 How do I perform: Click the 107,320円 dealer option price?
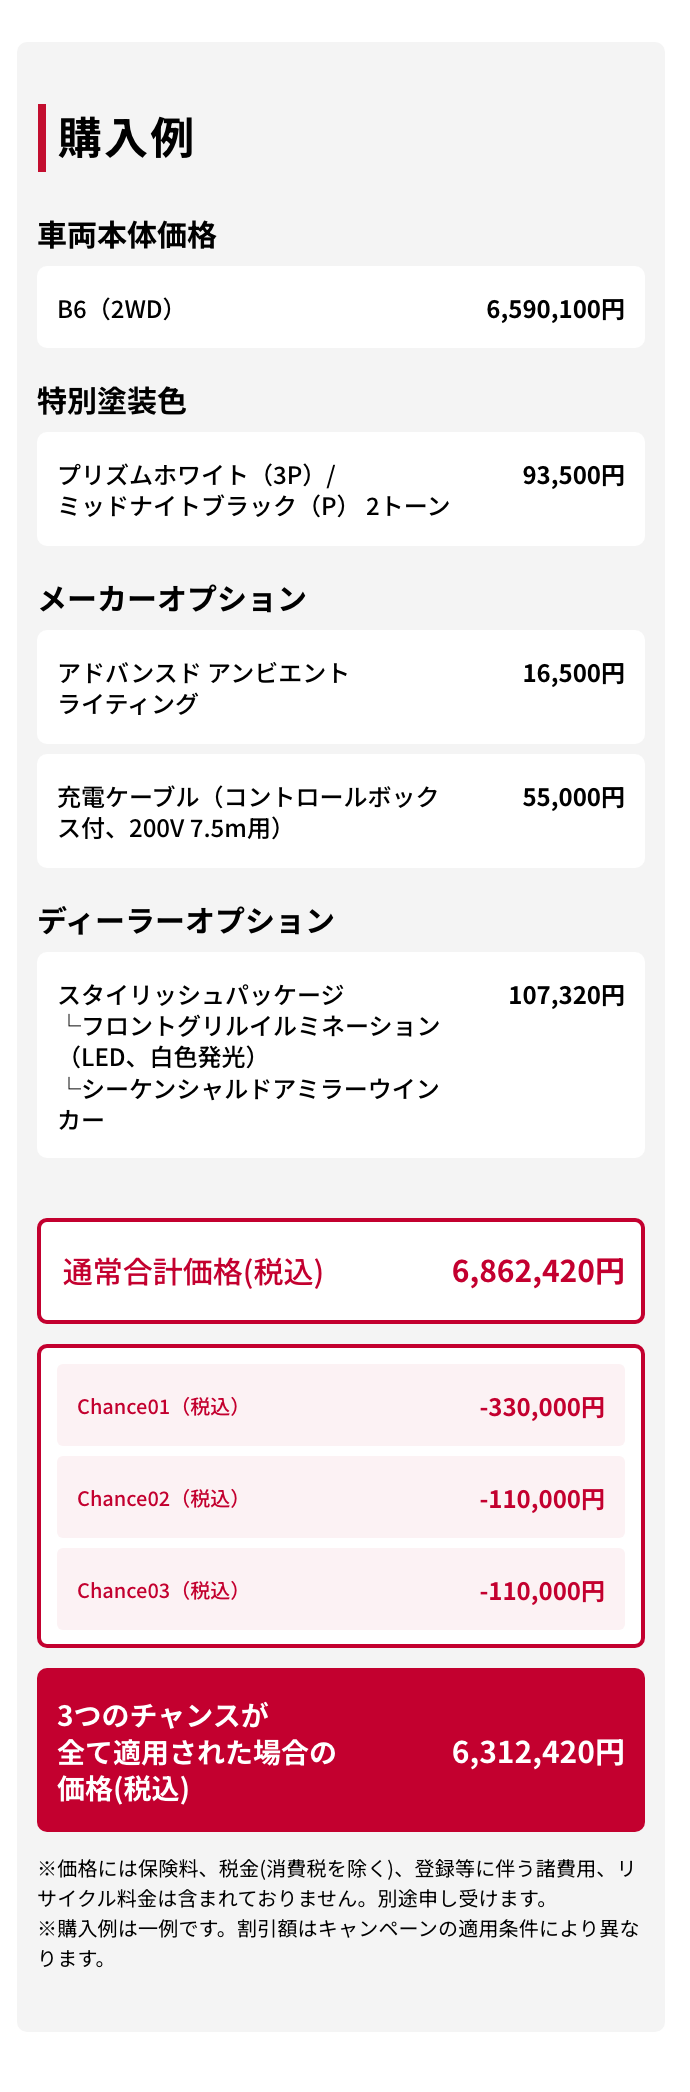[566, 995]
